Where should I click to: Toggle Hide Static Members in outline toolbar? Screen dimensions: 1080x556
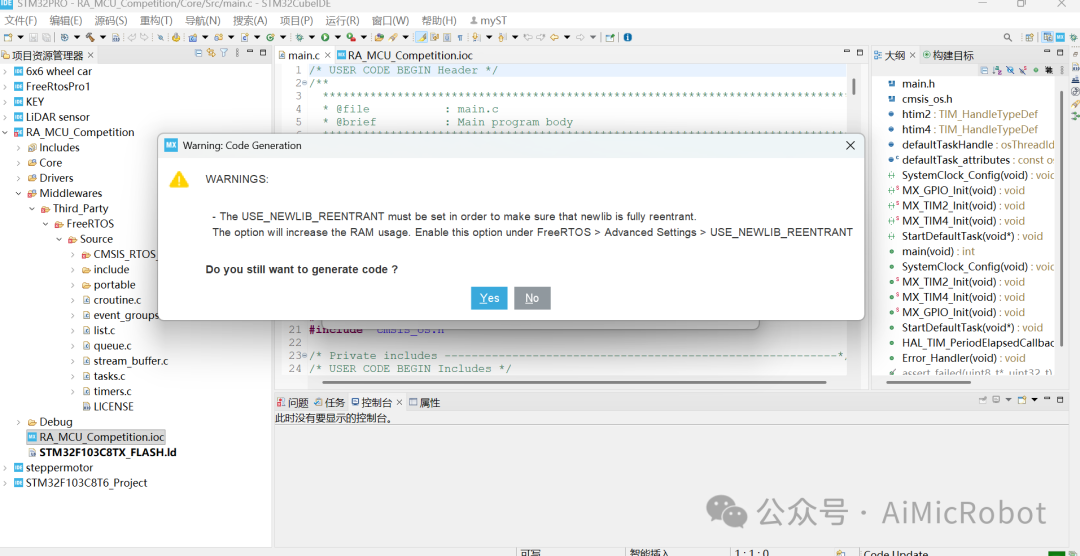pos(1023,70)
